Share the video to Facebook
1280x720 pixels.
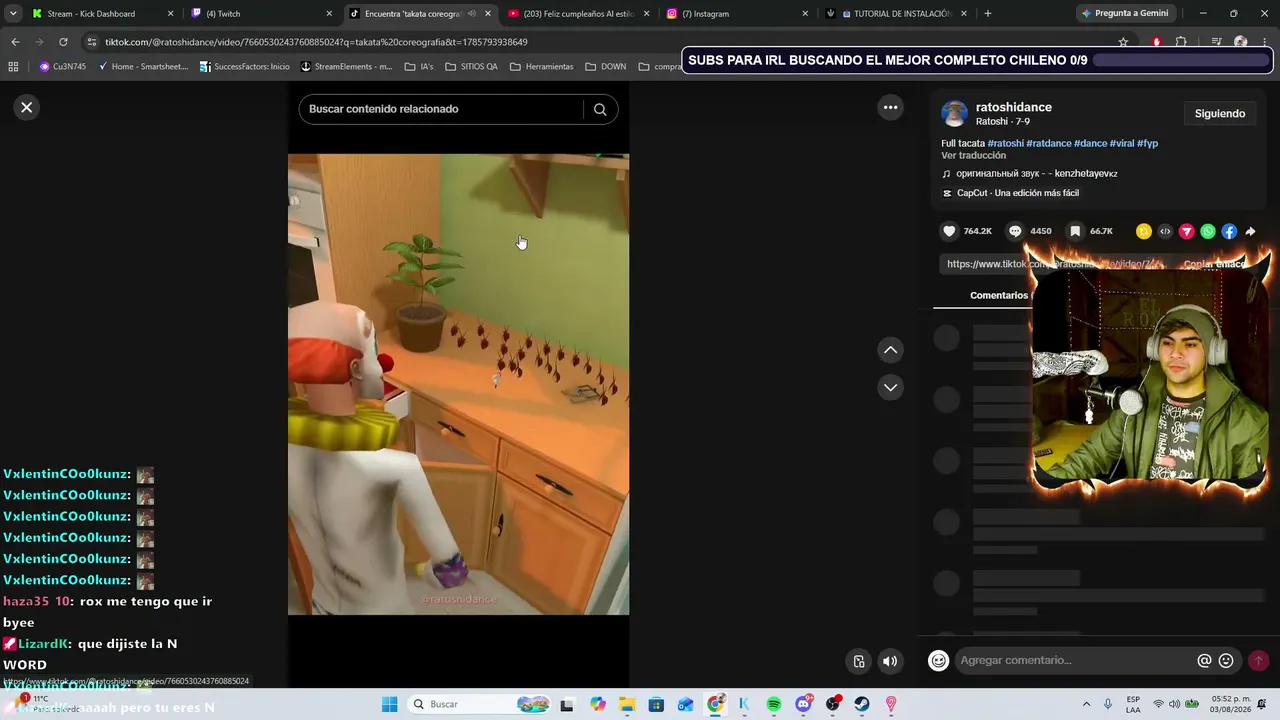(1229, 231)
